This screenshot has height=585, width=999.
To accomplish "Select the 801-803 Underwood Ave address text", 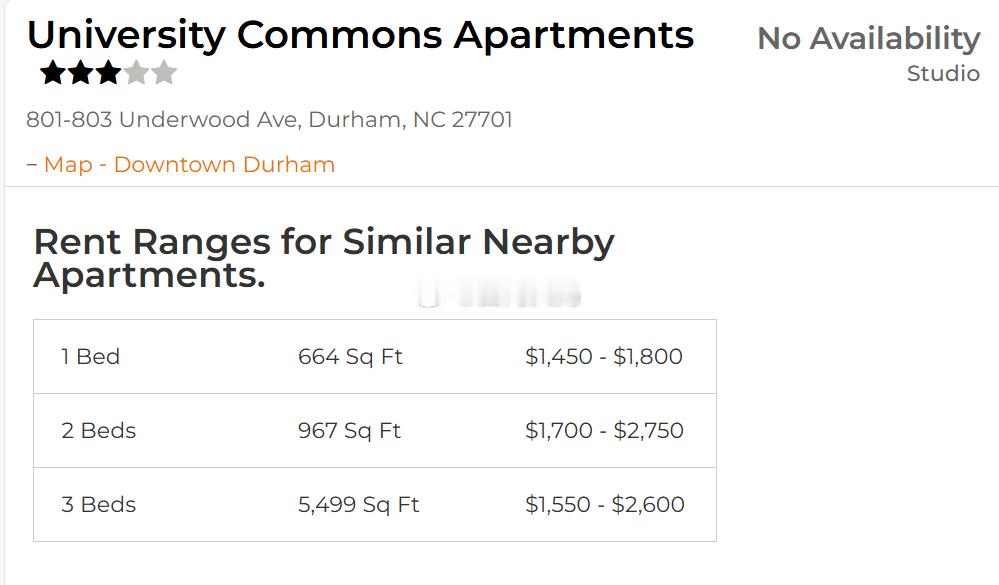I will point(270,120).
